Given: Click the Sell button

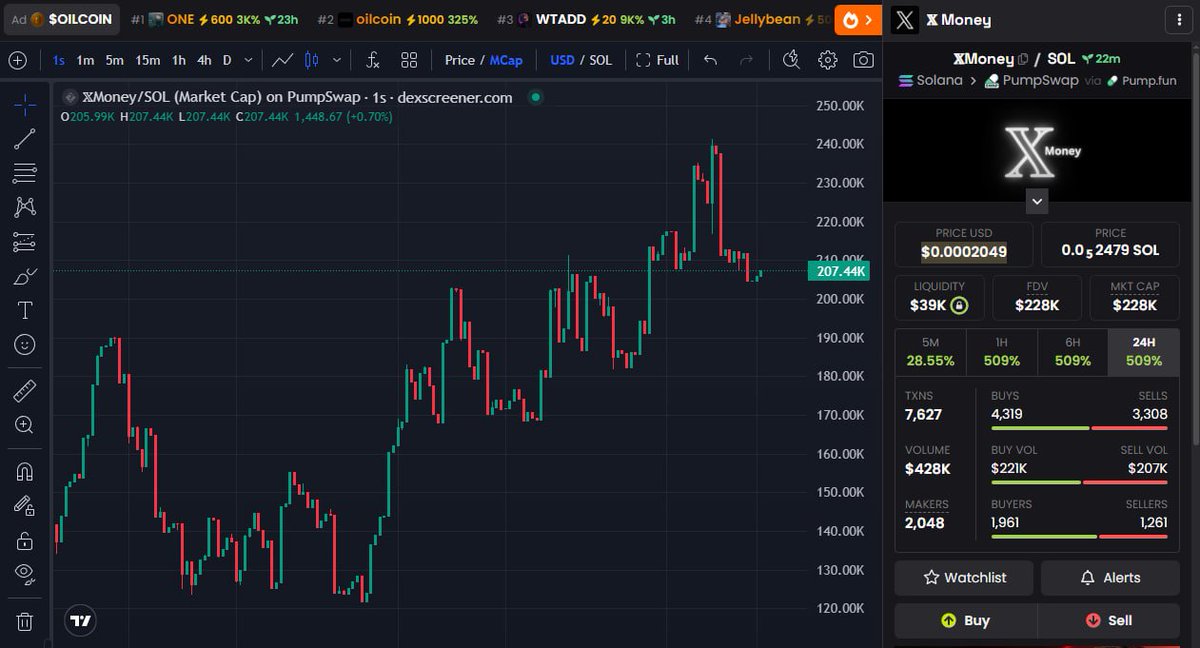Looking at the screenshot, I should (x=1109, y=621).
